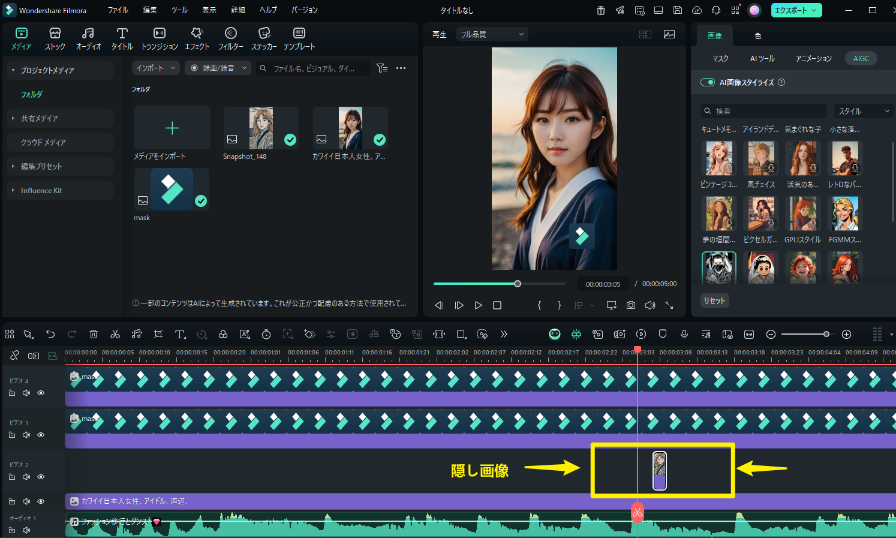Click the undo arrow in timeline toolbar
Screen dimensions: 896x538
(x=50, y=334)
